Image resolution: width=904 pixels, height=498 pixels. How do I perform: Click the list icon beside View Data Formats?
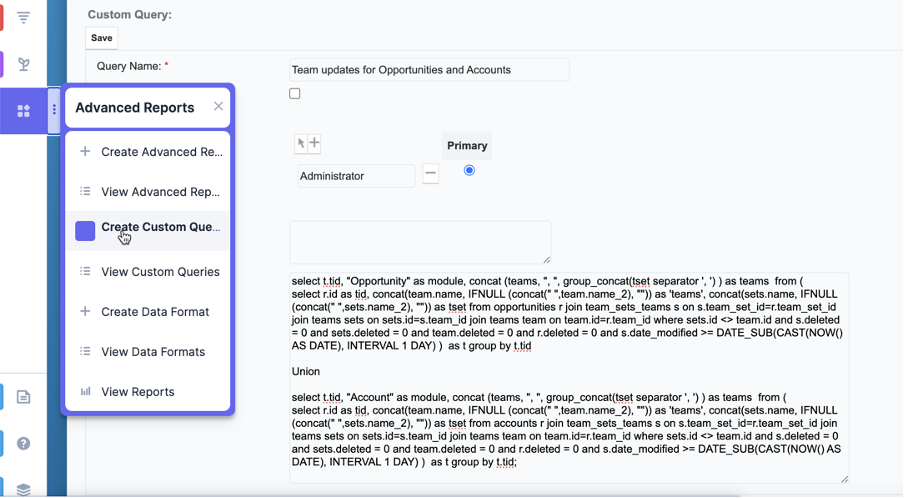click(x=85, y=351)
